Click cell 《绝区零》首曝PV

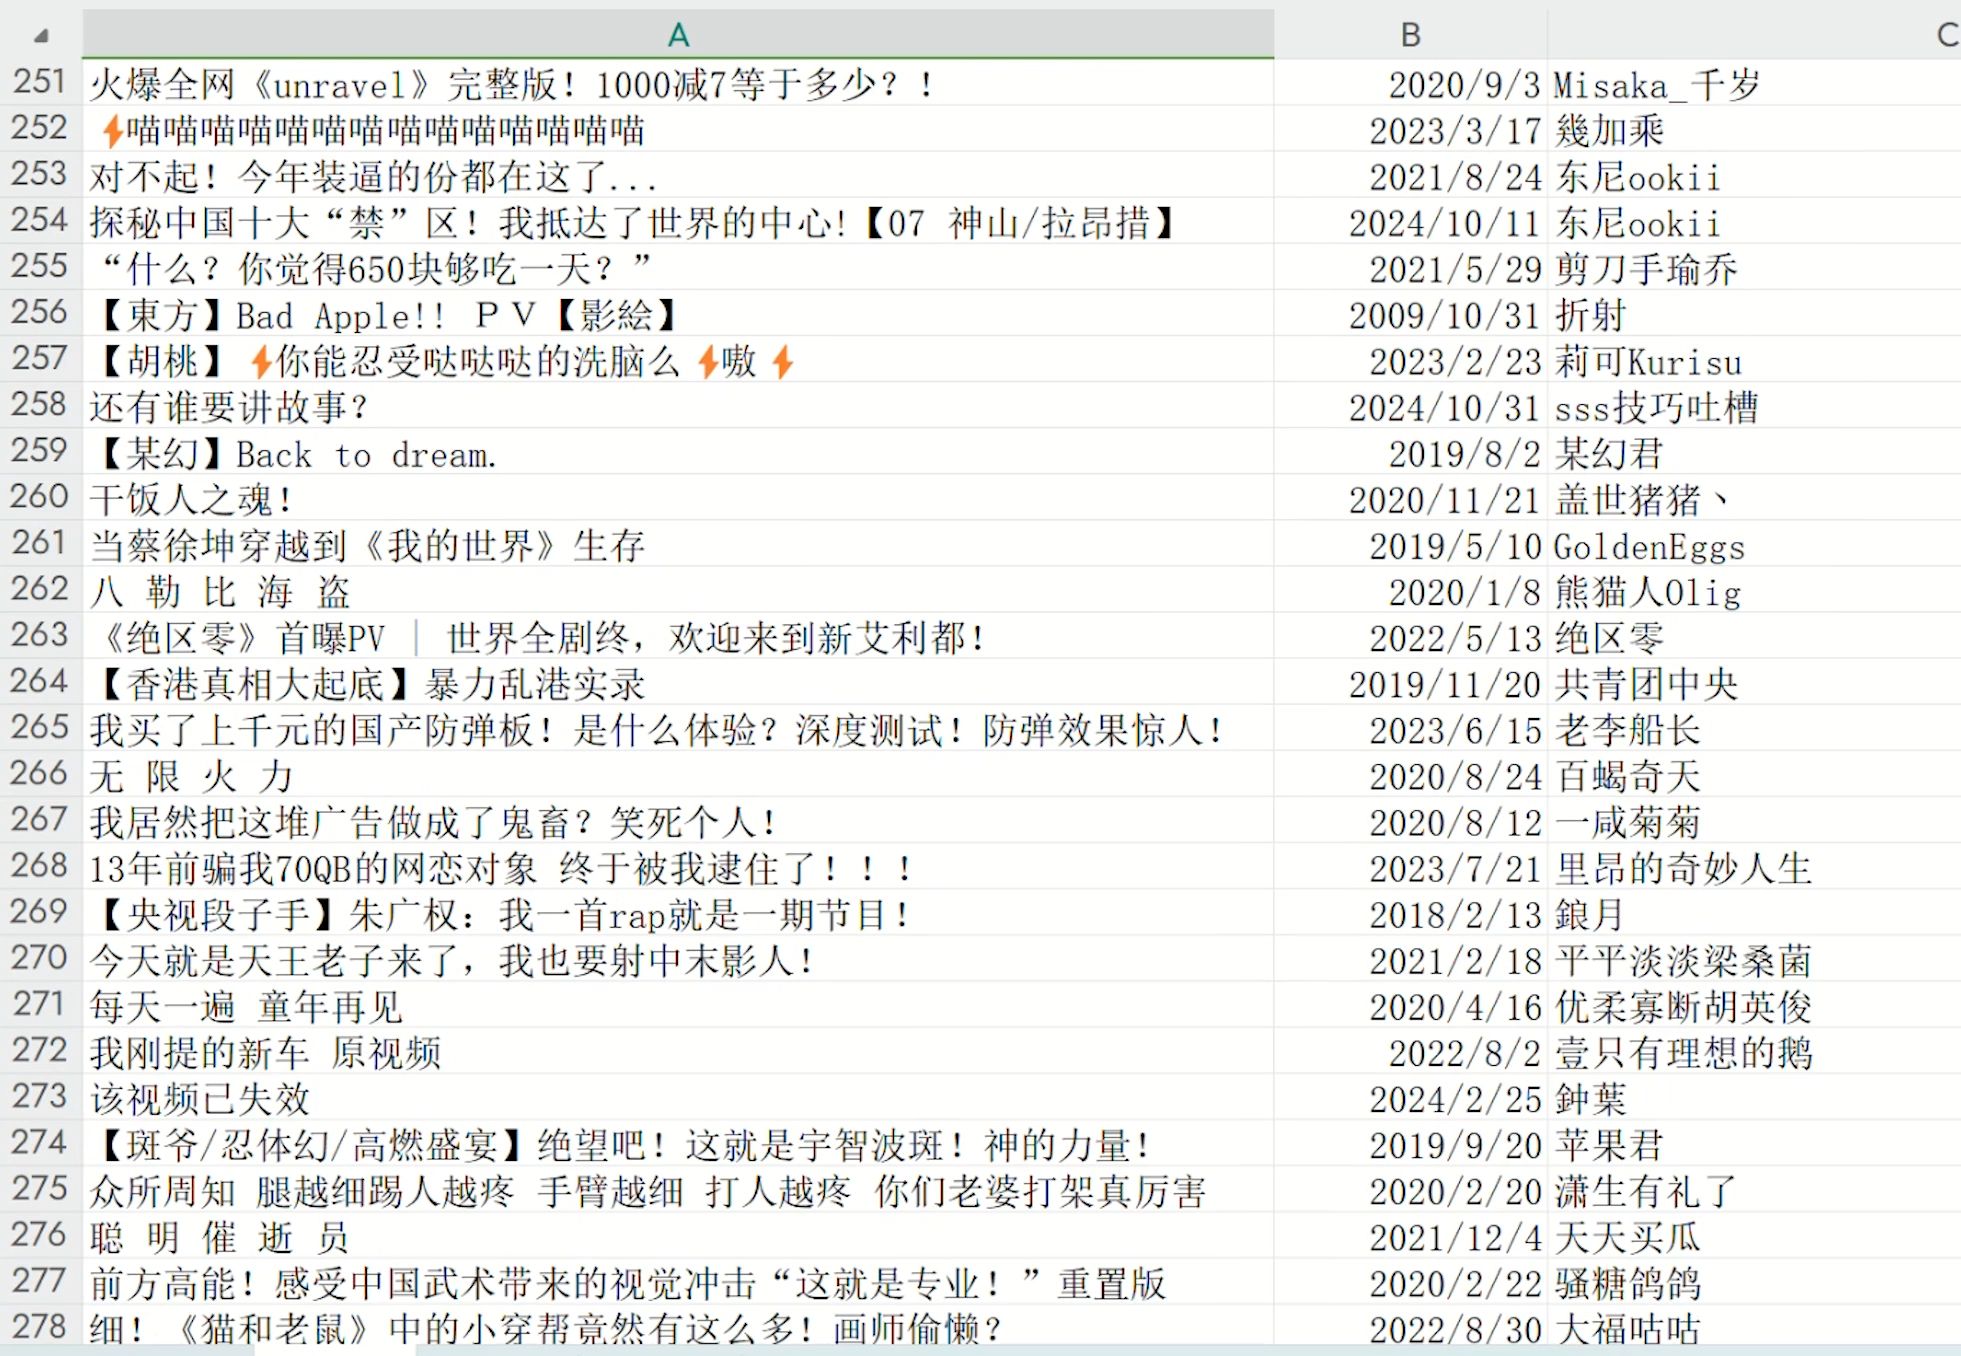678,636
